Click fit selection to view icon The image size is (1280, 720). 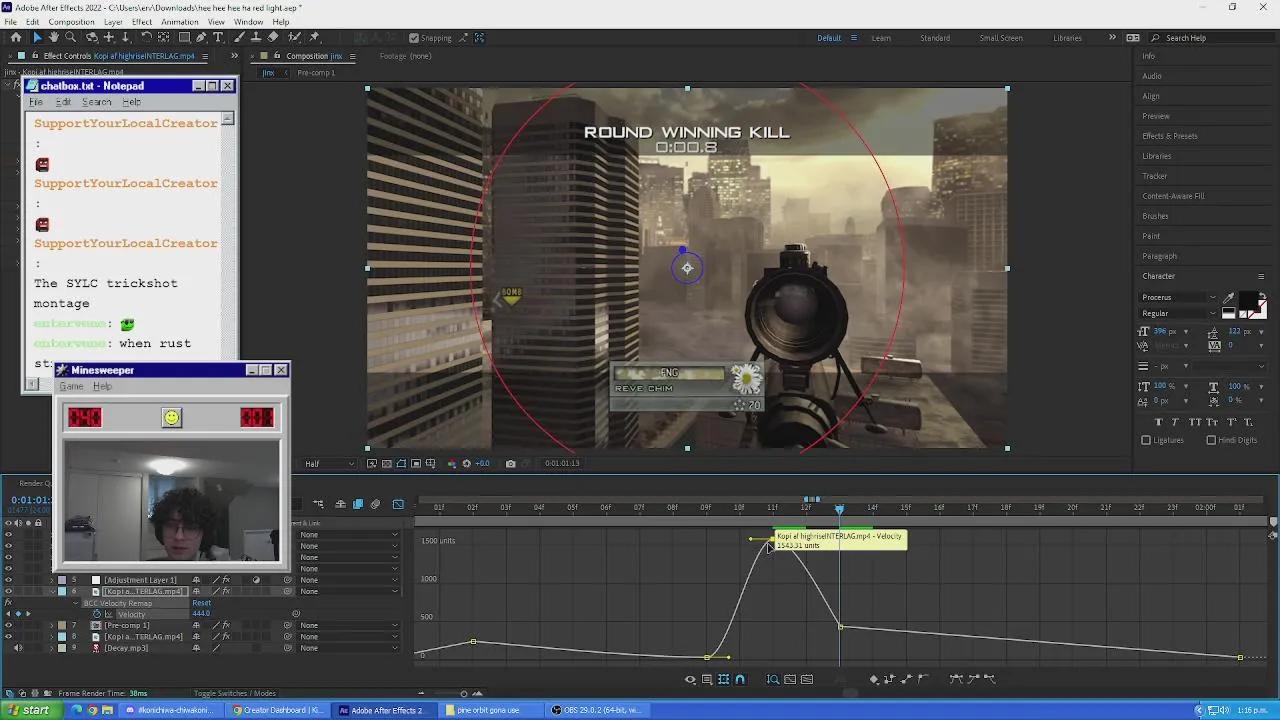coord(790,679)
